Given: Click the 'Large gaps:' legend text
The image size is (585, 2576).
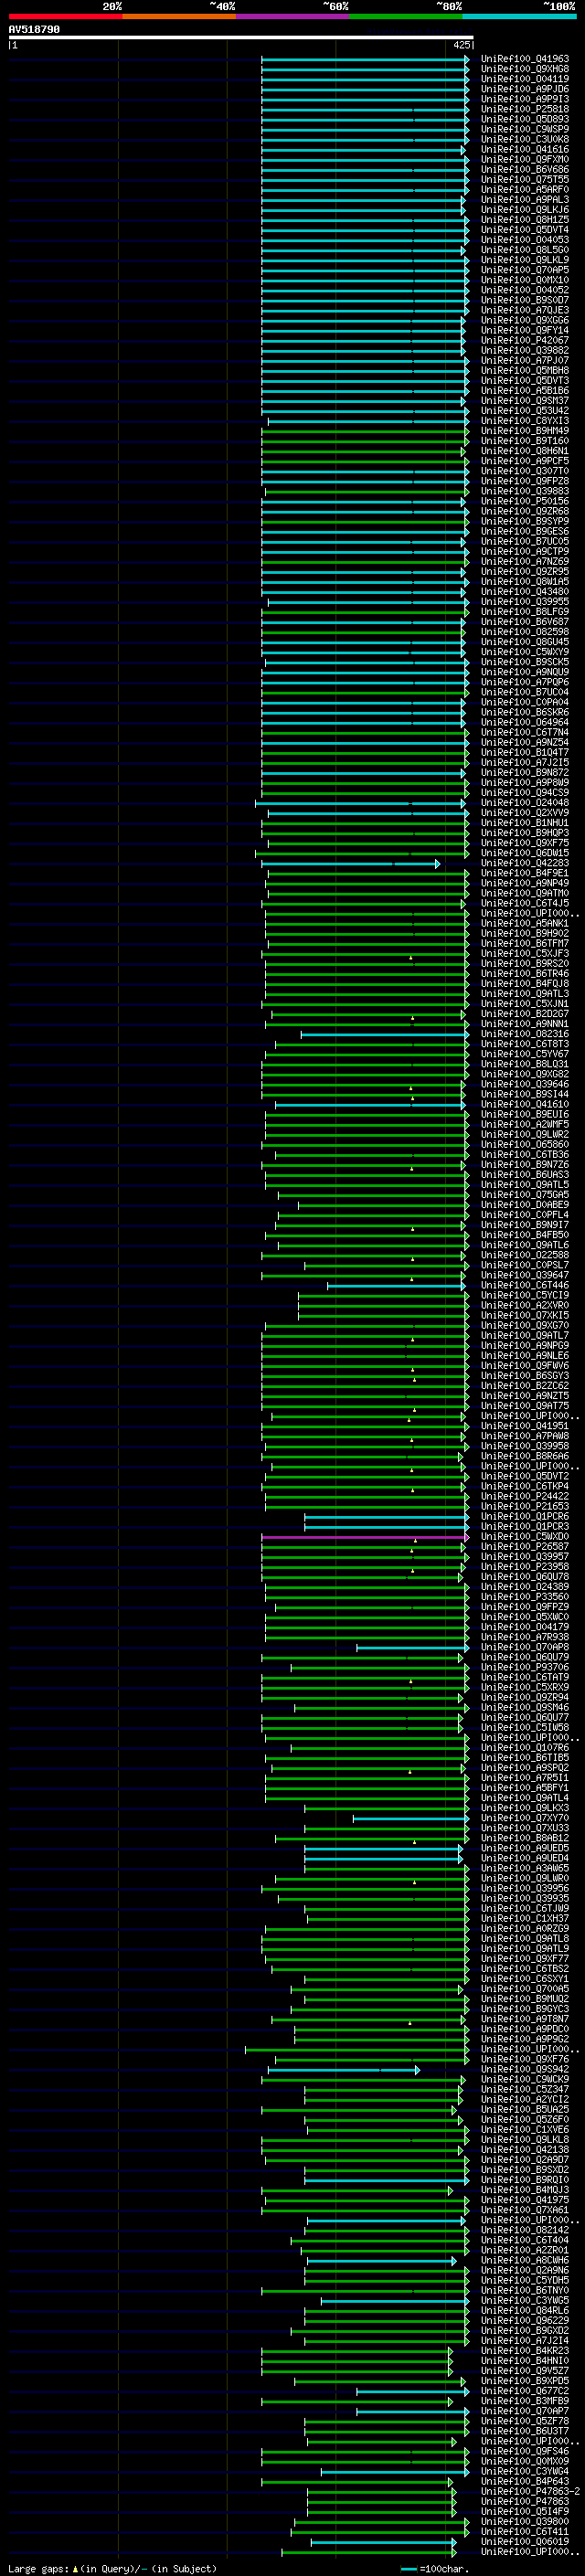Looking at the screenshot, I should (38, 2569).
